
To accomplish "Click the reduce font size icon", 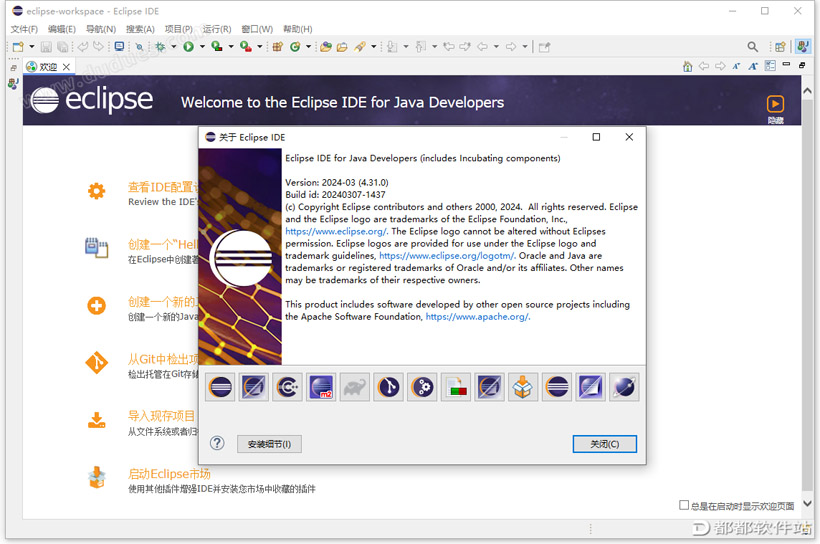I will point(736,66).
